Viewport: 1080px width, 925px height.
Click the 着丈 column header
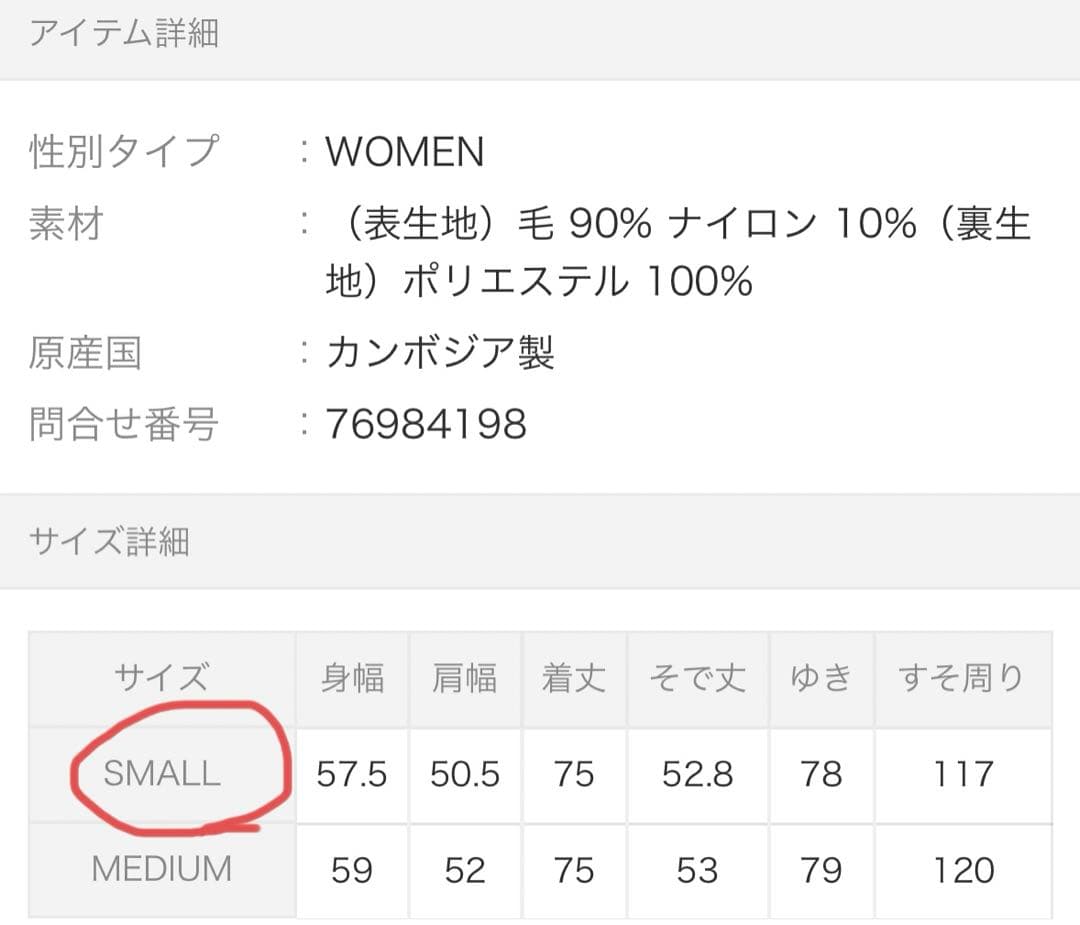574,678
